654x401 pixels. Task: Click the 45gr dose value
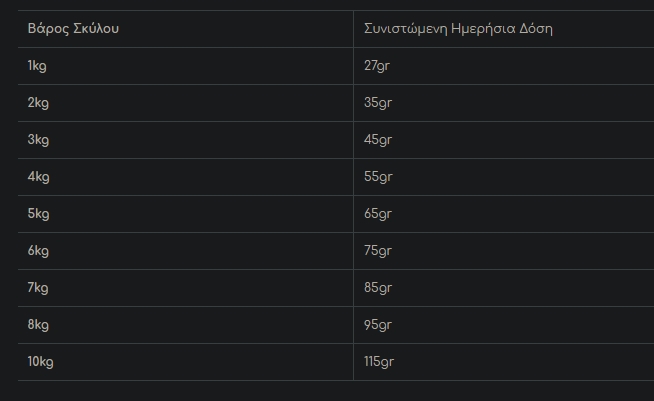coord(378,139)
